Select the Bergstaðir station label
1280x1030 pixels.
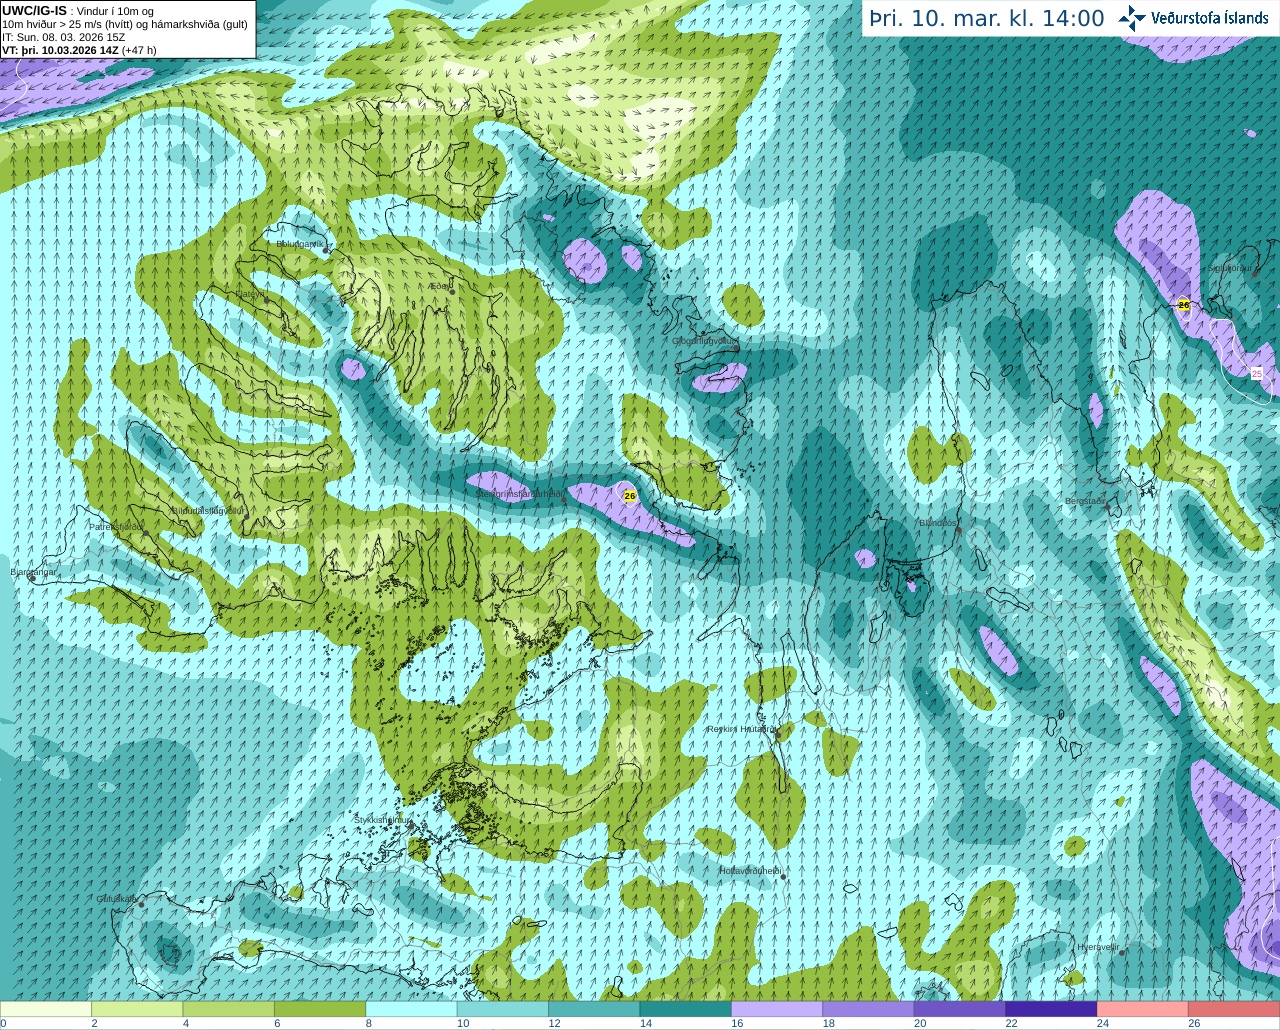pyautogui.click(x=1085, y=501)
